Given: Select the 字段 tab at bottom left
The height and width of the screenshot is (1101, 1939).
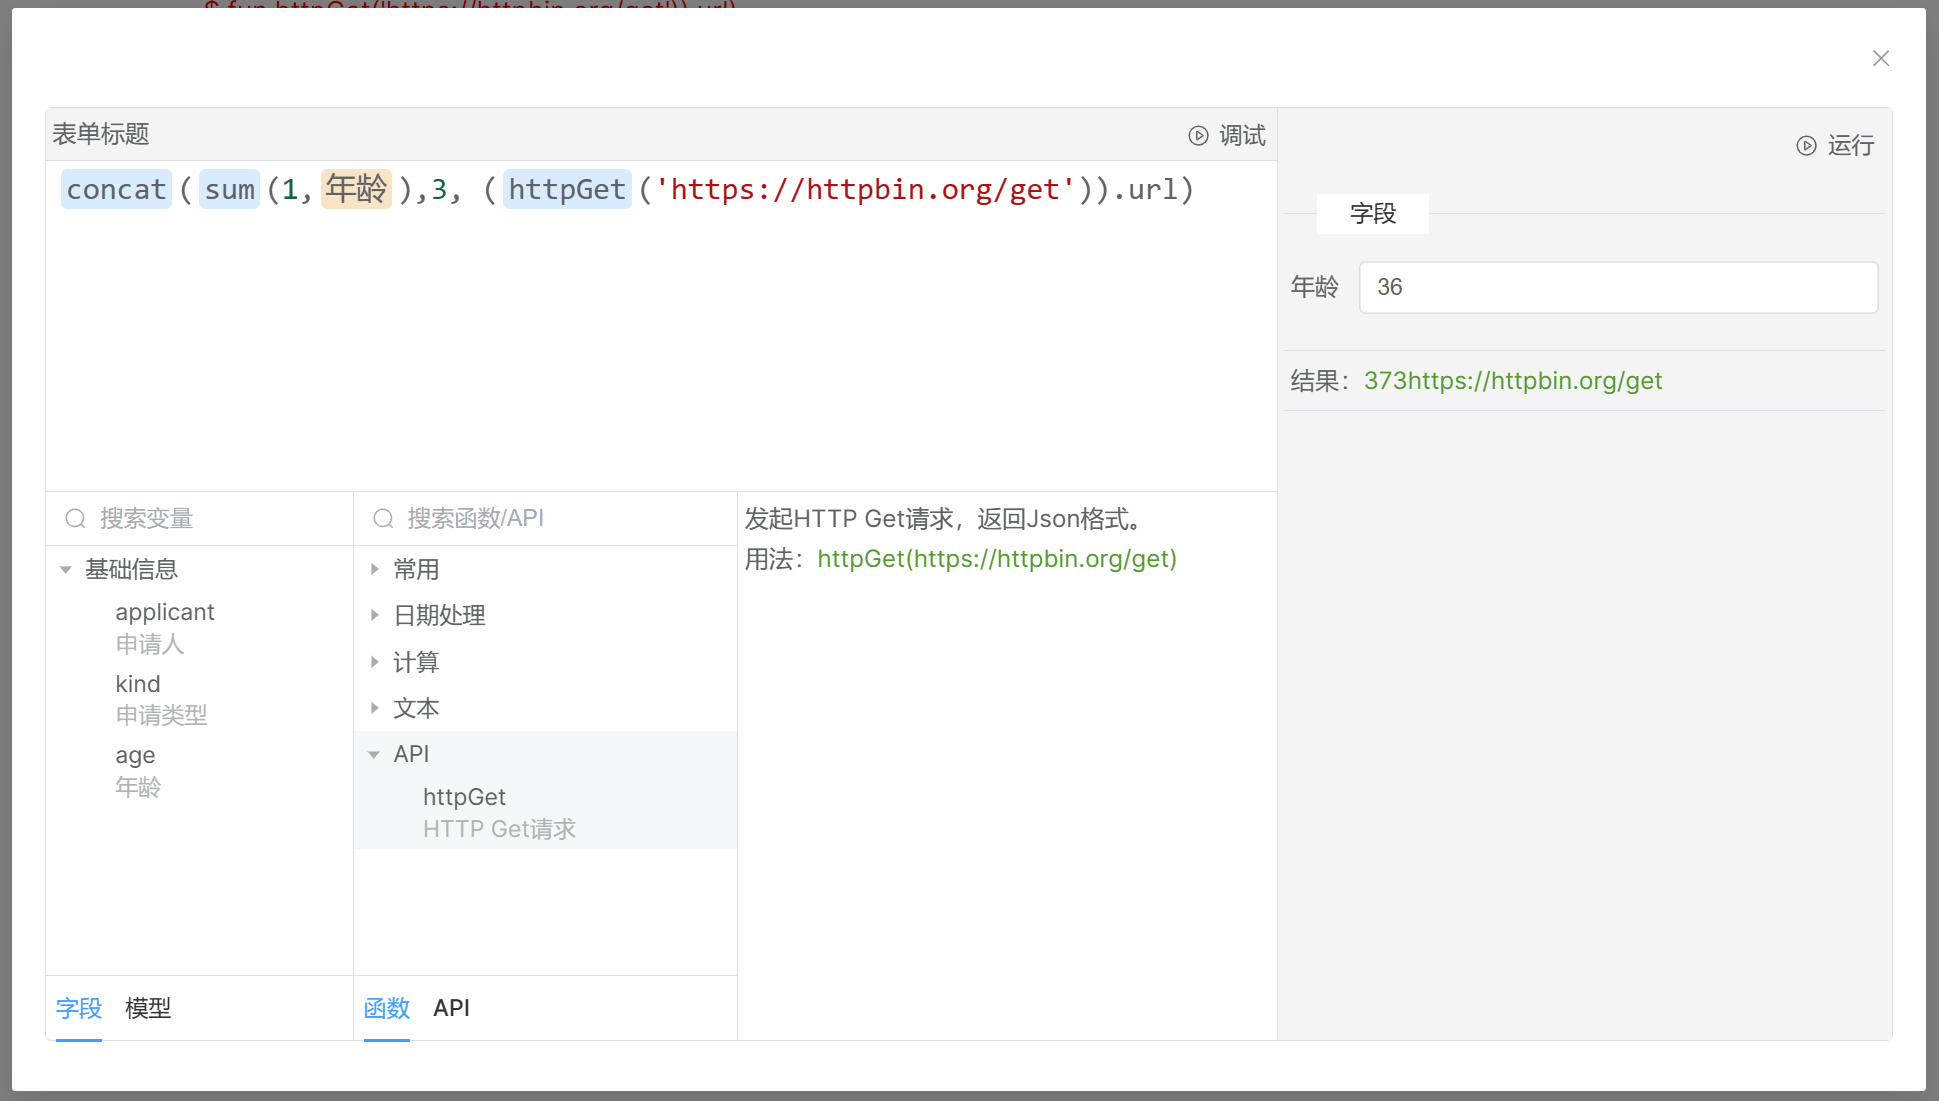Looking at the screenshot, I should click(79, 1008).
